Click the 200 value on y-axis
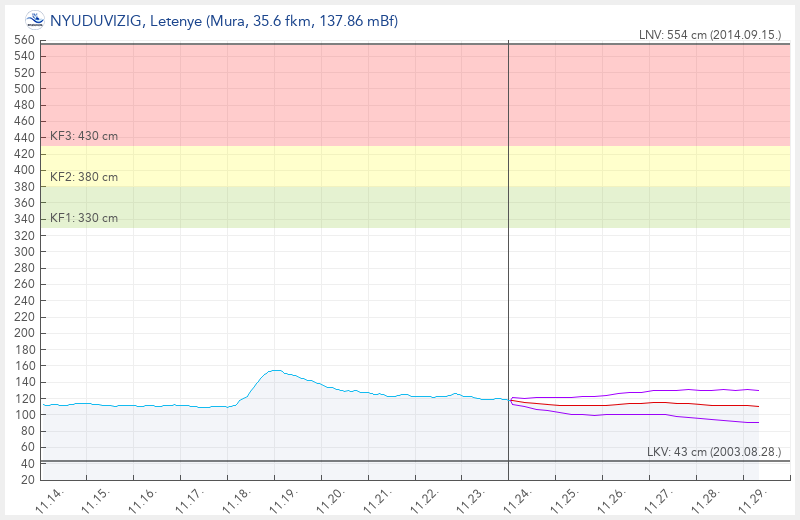This screenshot has height=520, width=800. (x=24, y=333)
